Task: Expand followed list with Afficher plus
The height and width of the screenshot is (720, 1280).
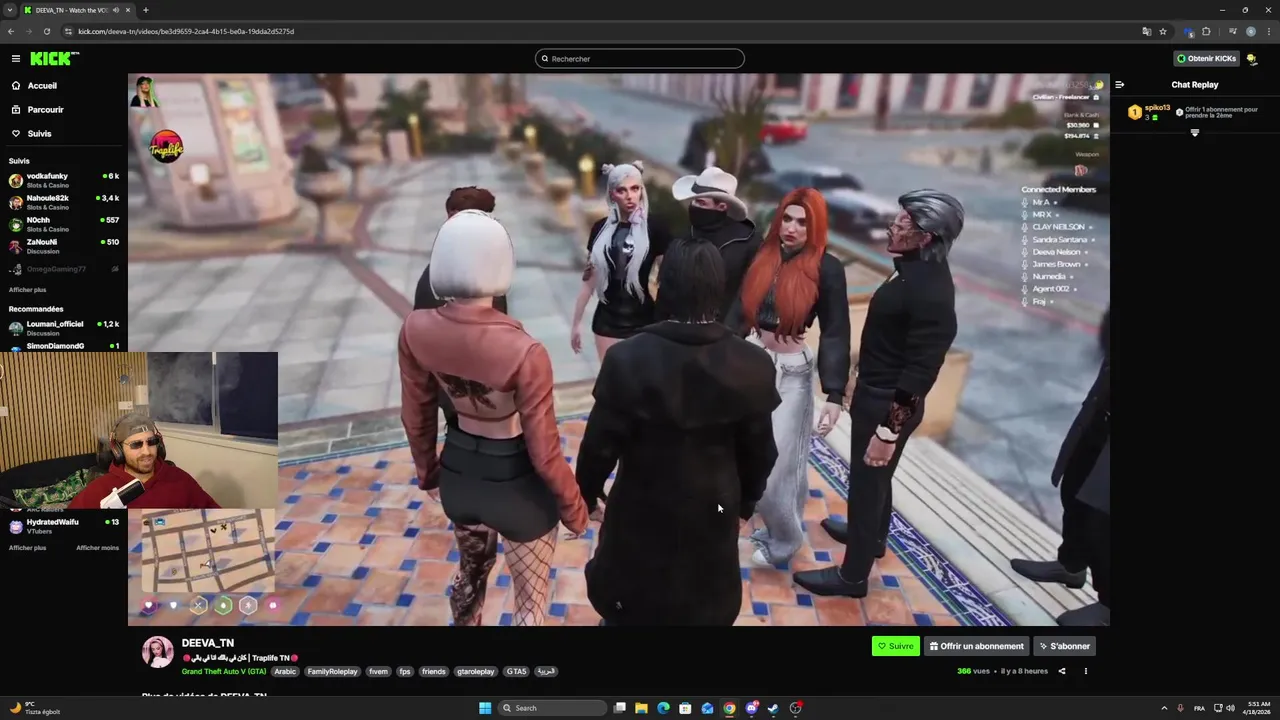Action: pos(27,290)
